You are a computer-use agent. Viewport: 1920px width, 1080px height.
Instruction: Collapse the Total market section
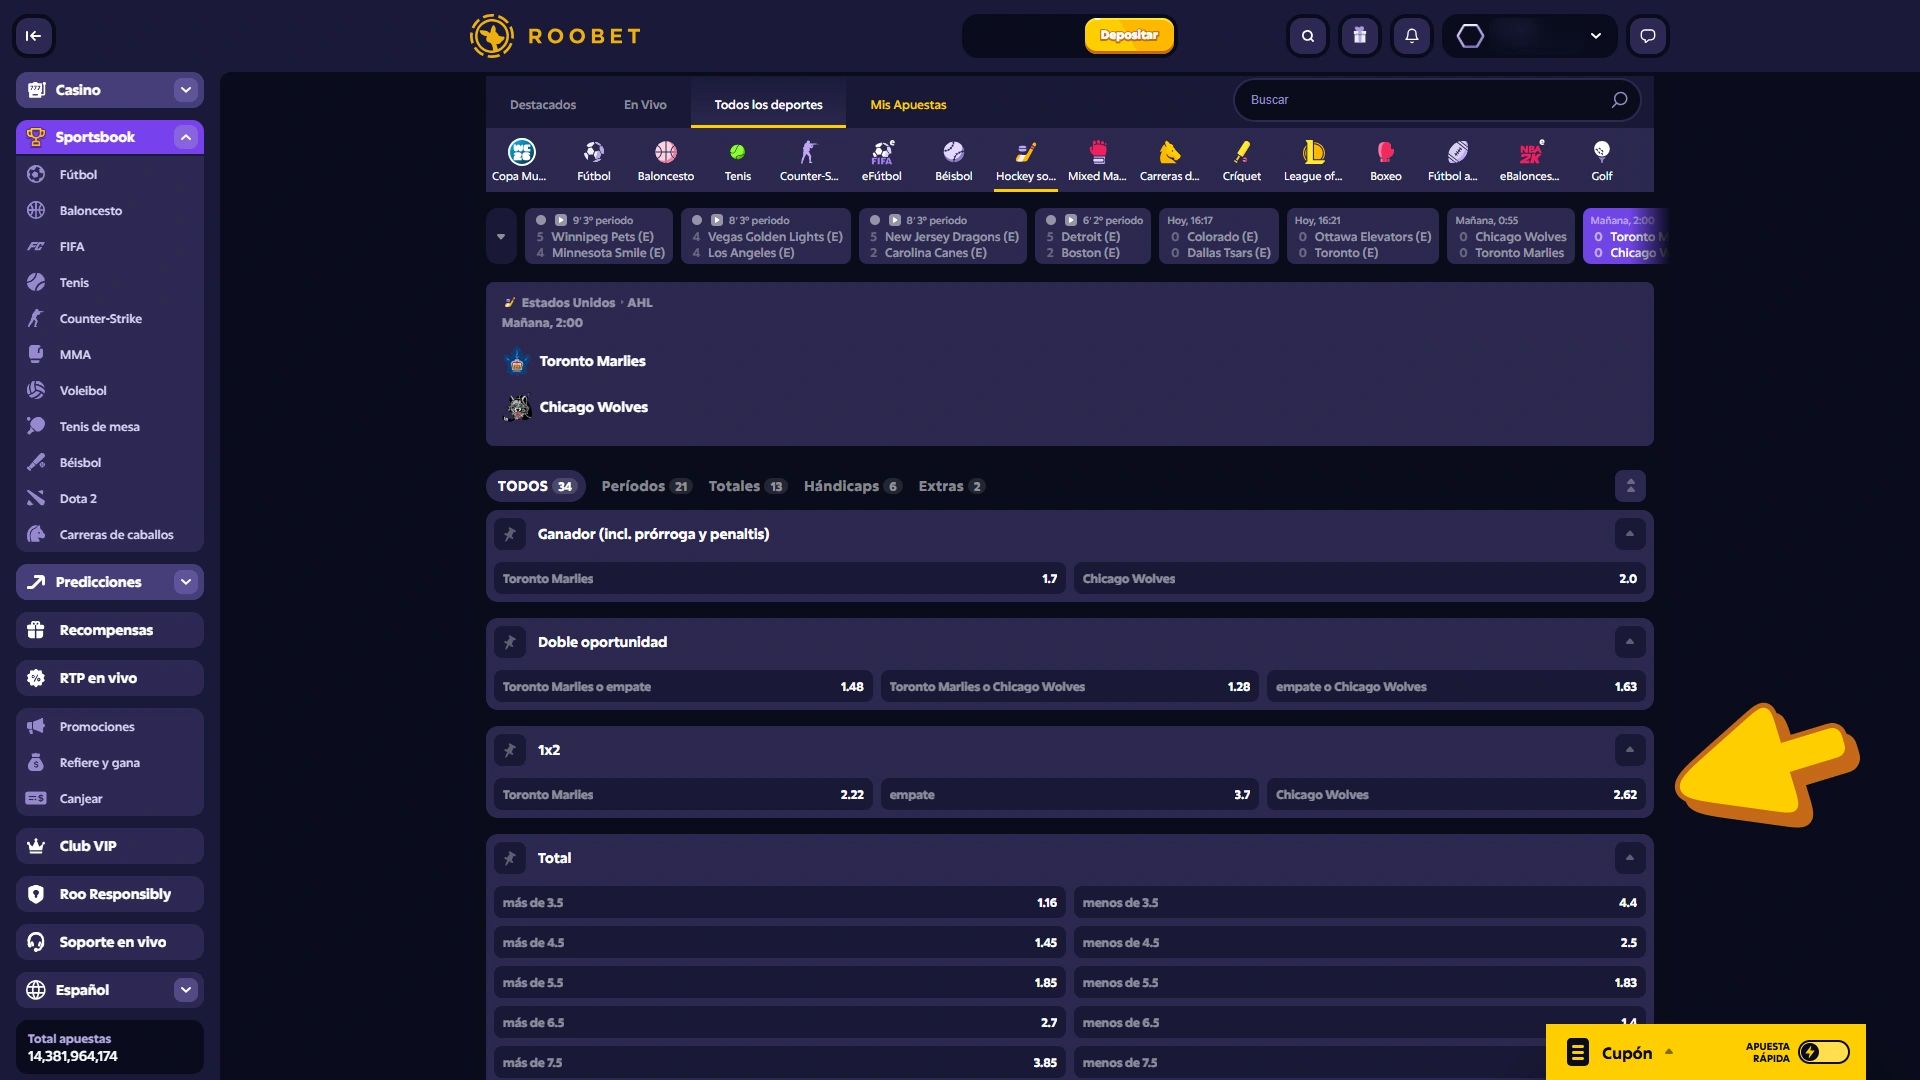[1630, 858]
